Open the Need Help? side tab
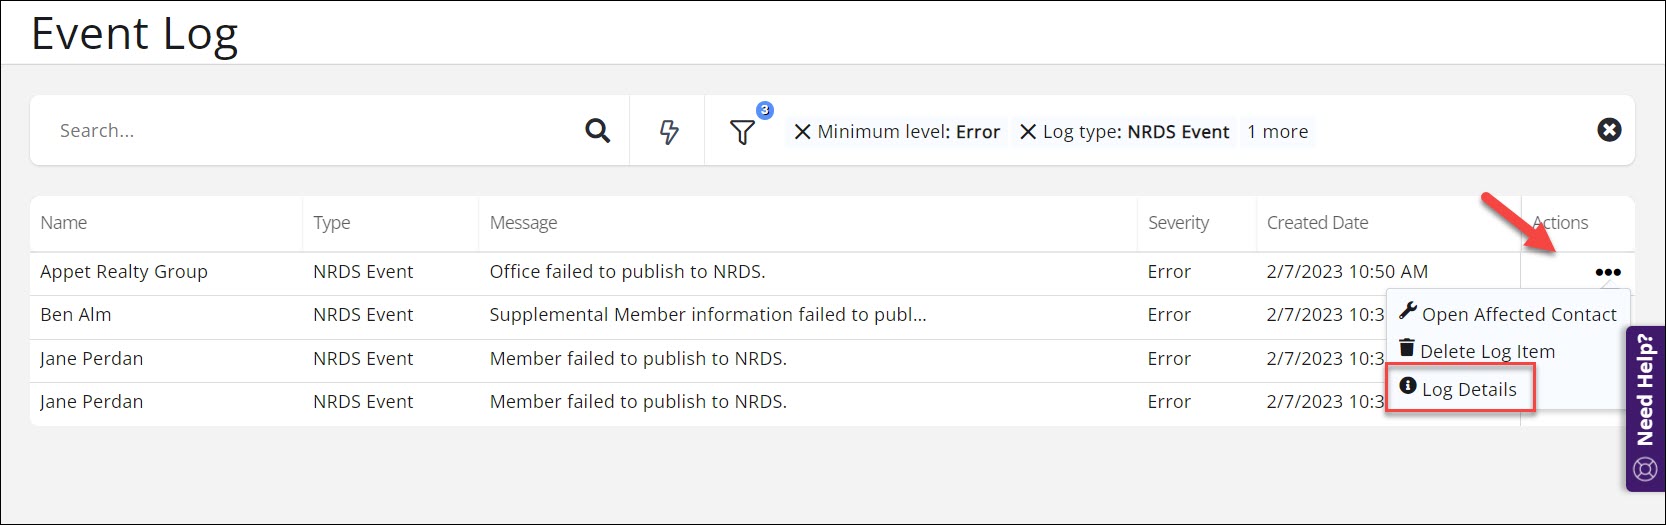The image size is (1666, 525). click(1645, 408)
